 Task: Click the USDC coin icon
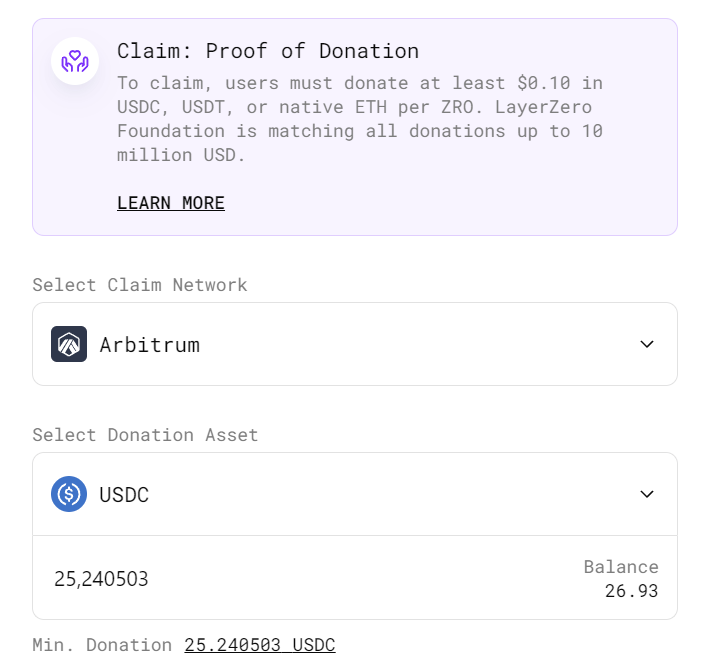[x=69, y=494]
